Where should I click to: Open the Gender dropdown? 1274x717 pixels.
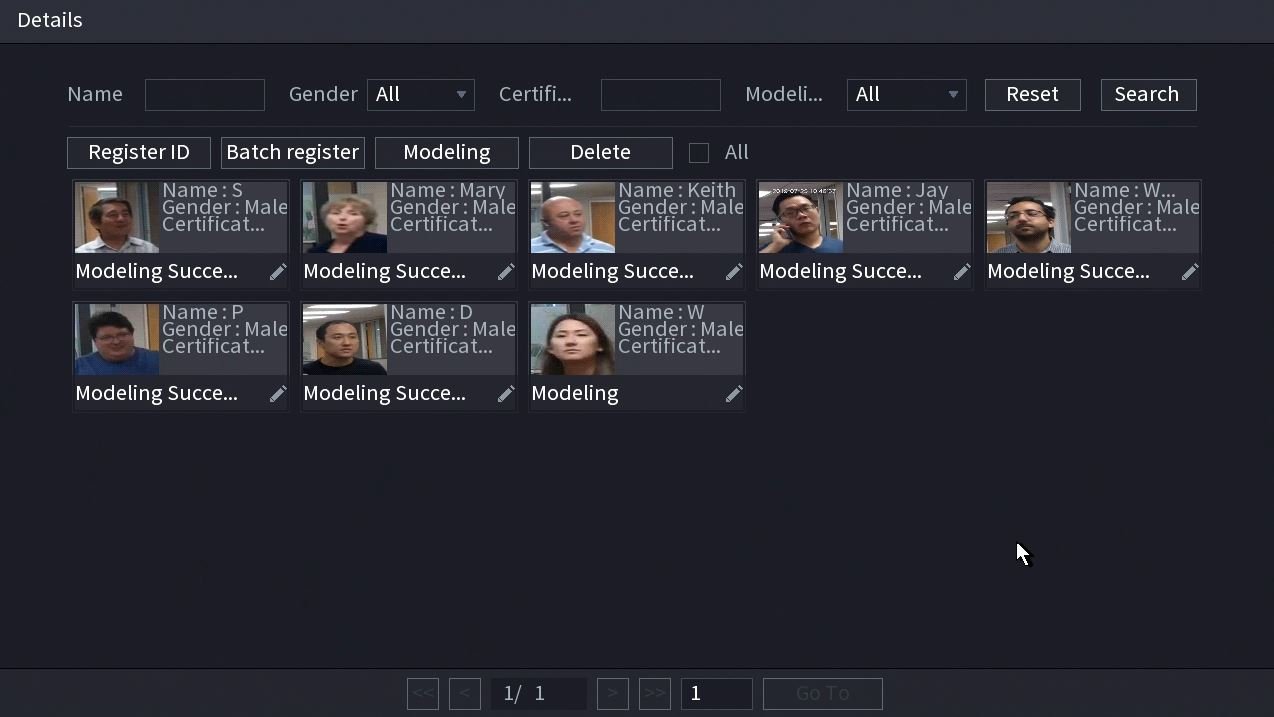click(421, 95)
